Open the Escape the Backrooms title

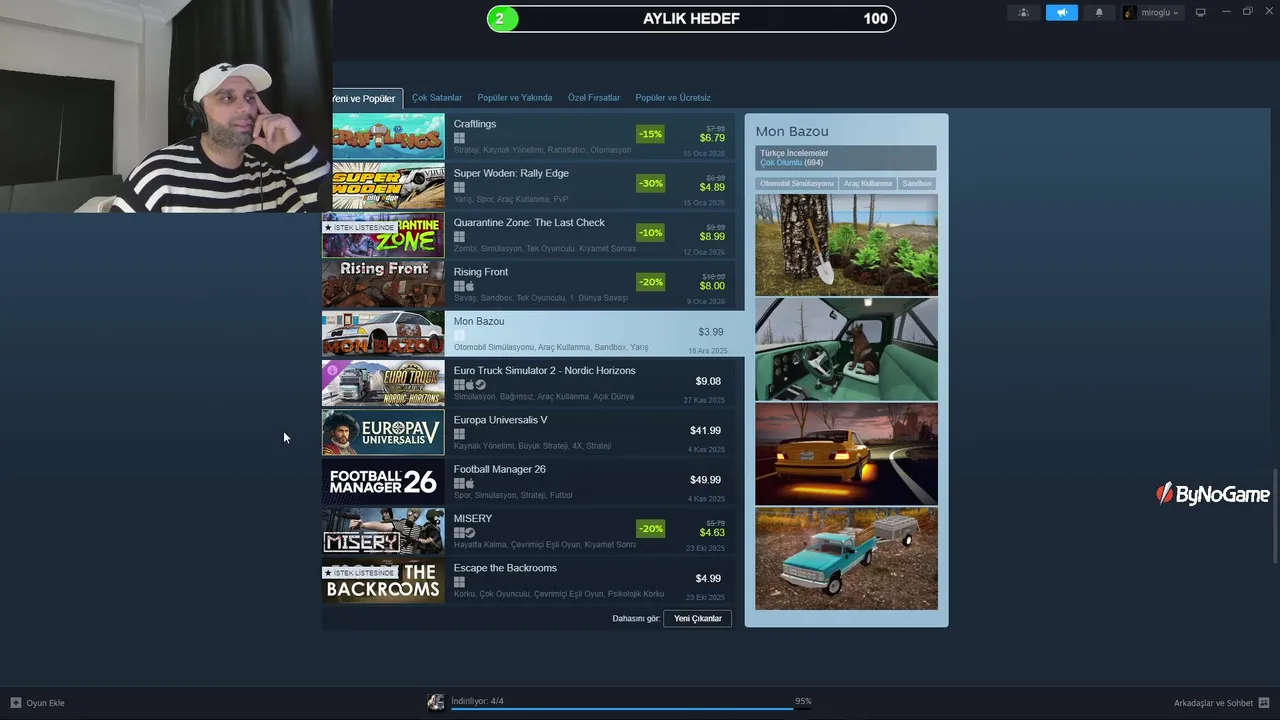click(x=505, y=568)
